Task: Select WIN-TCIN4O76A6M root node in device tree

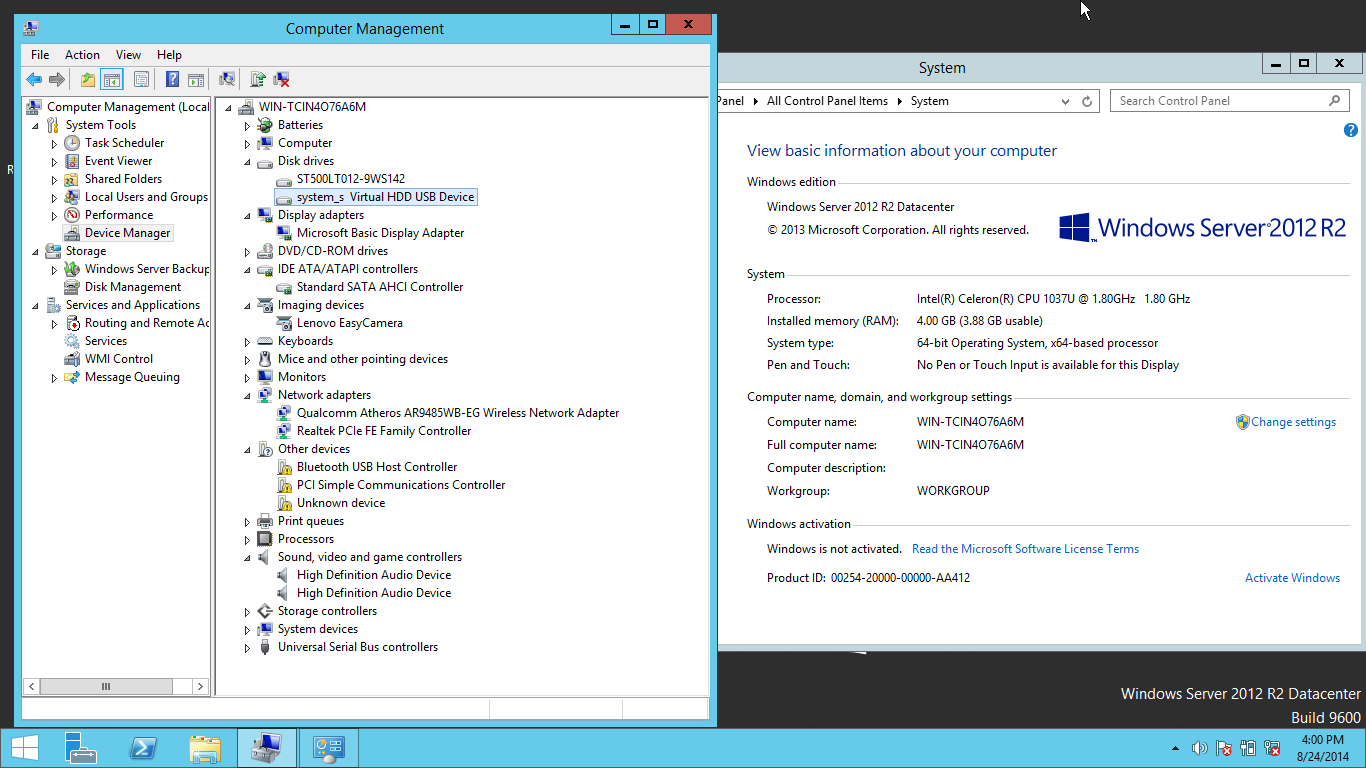Action: pos(312,107)
